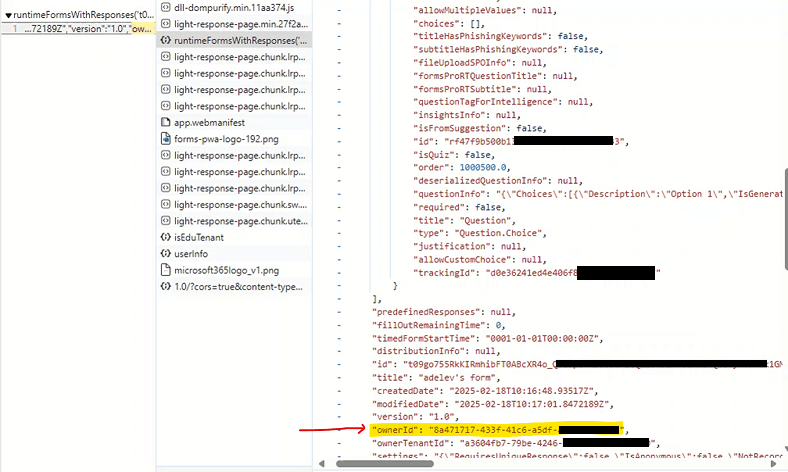Click the "justification": null line

tap(469, 246)
